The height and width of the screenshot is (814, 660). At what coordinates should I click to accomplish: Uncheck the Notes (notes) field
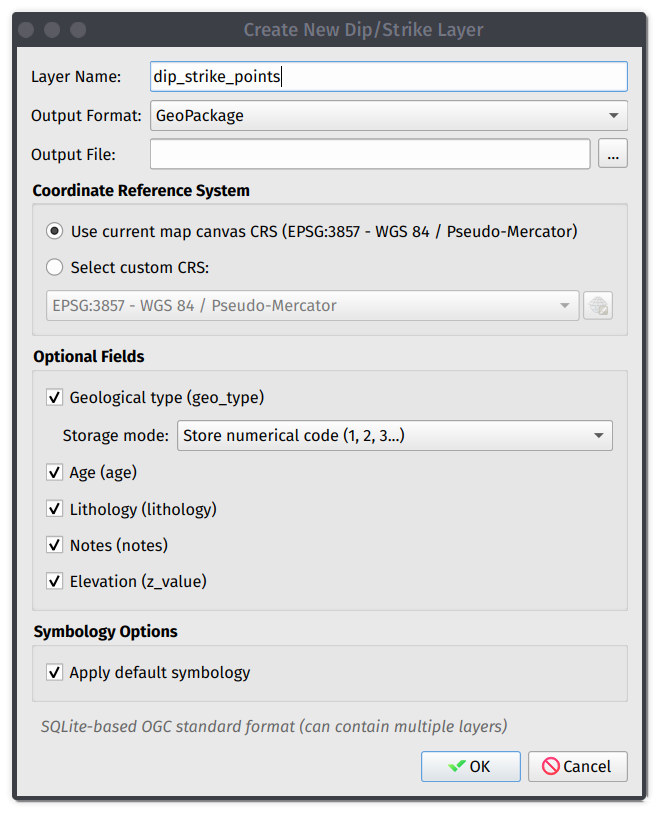[54, 544]
